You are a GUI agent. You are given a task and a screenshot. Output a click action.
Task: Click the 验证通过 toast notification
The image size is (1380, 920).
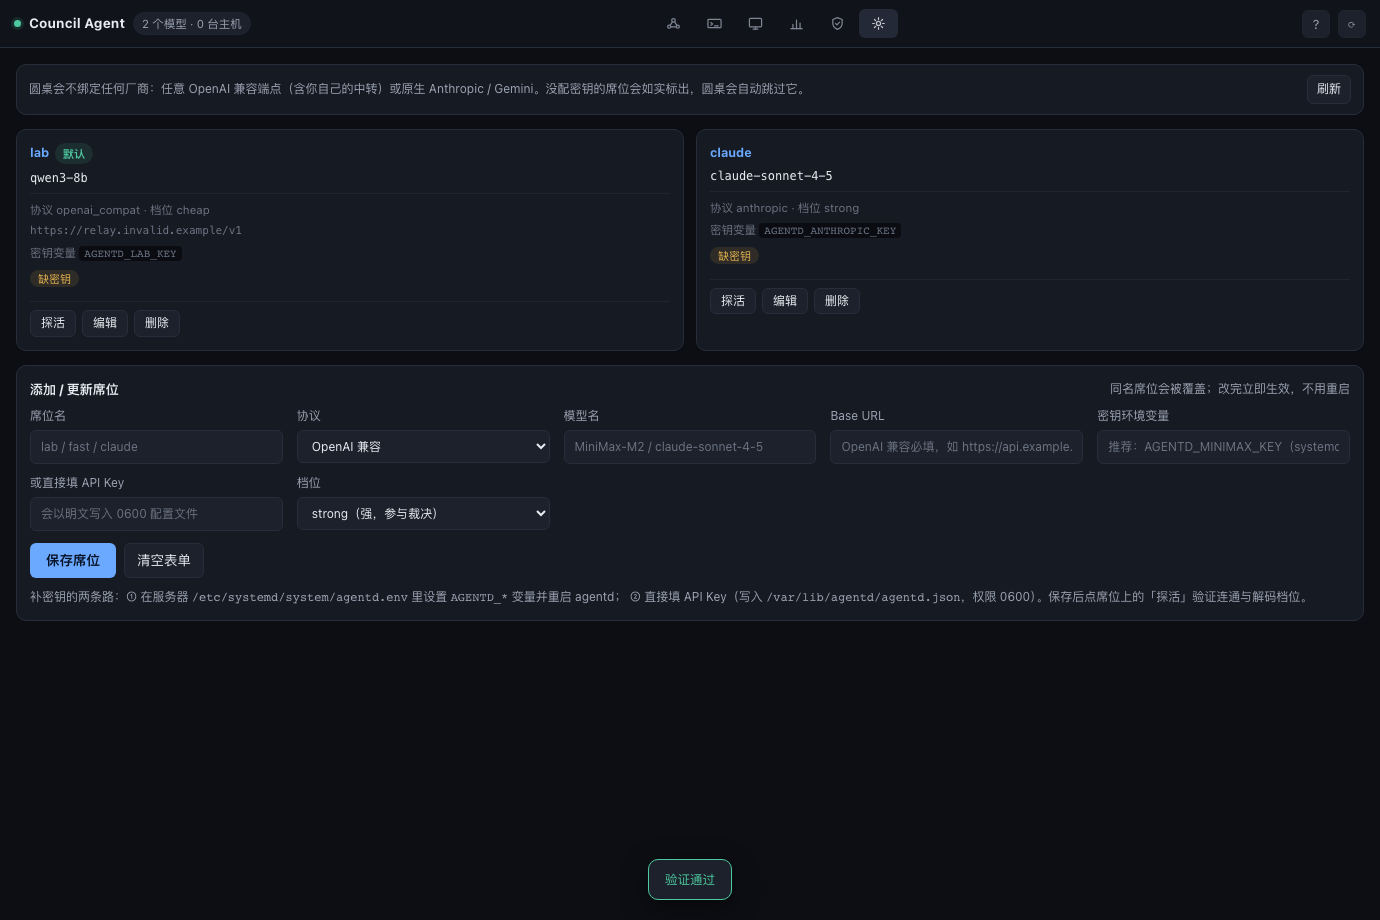690,880
